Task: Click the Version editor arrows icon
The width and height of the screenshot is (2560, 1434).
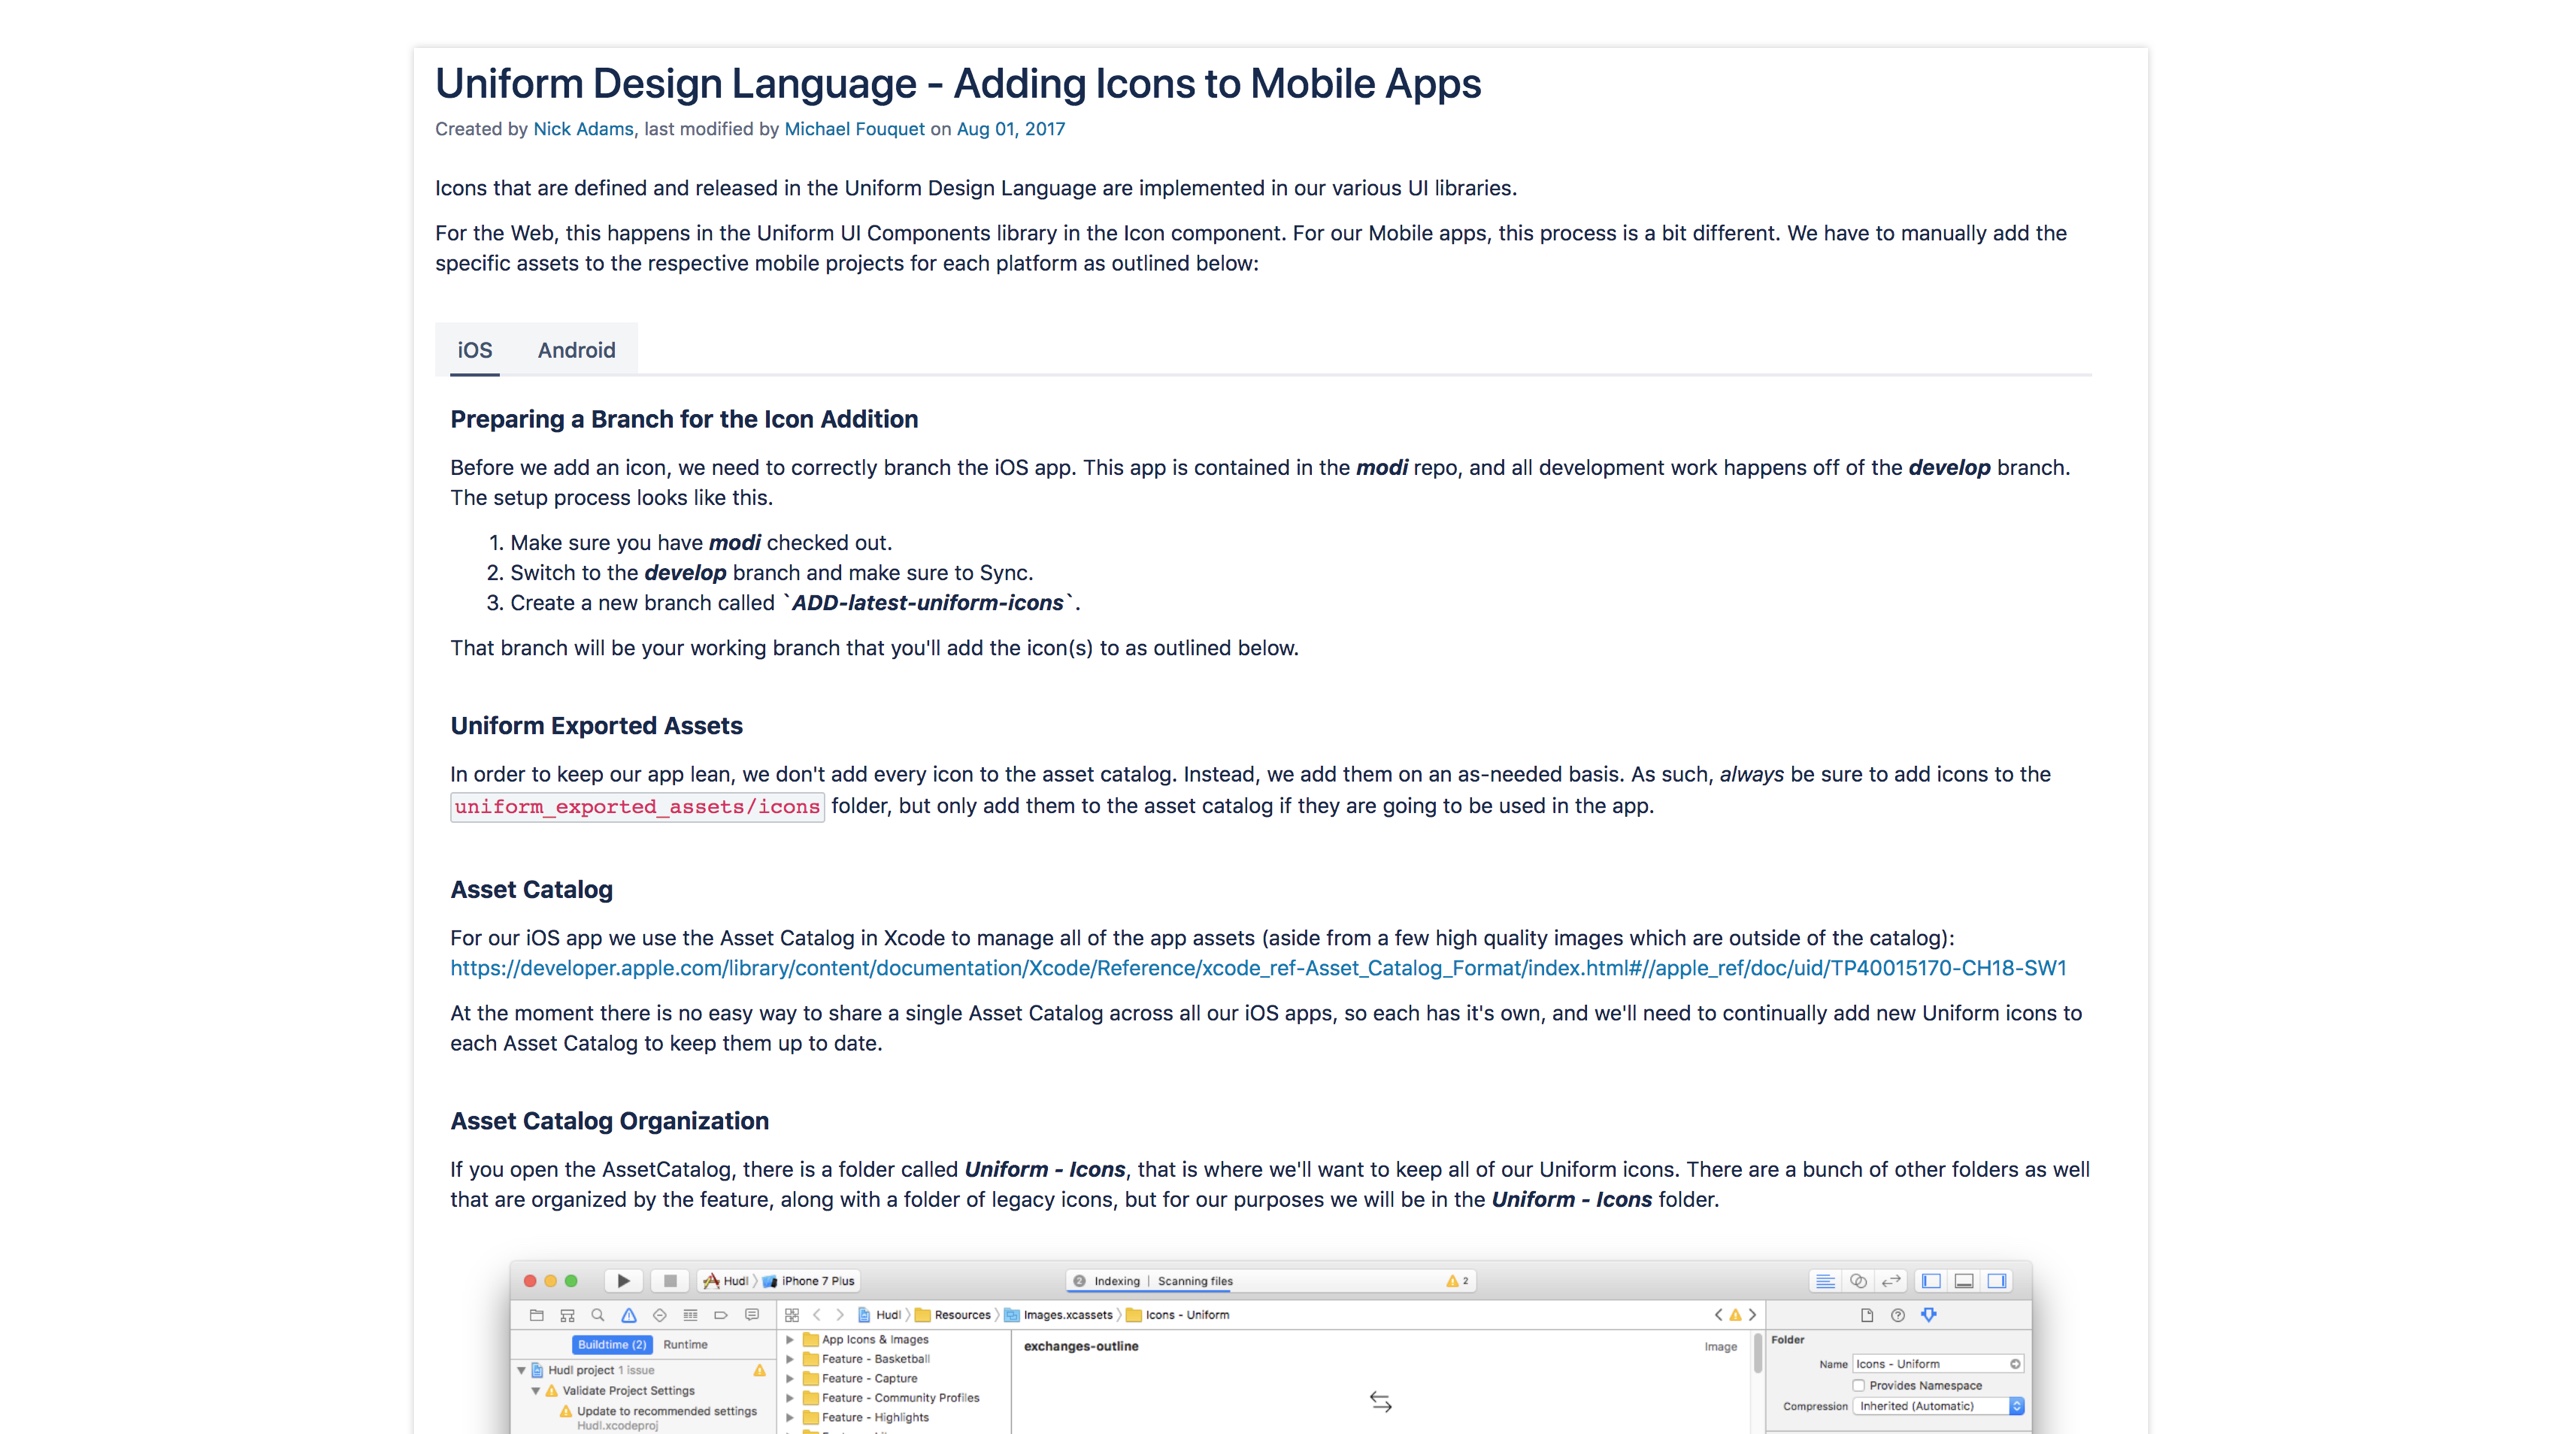Action: [x=1890, y=1281]
